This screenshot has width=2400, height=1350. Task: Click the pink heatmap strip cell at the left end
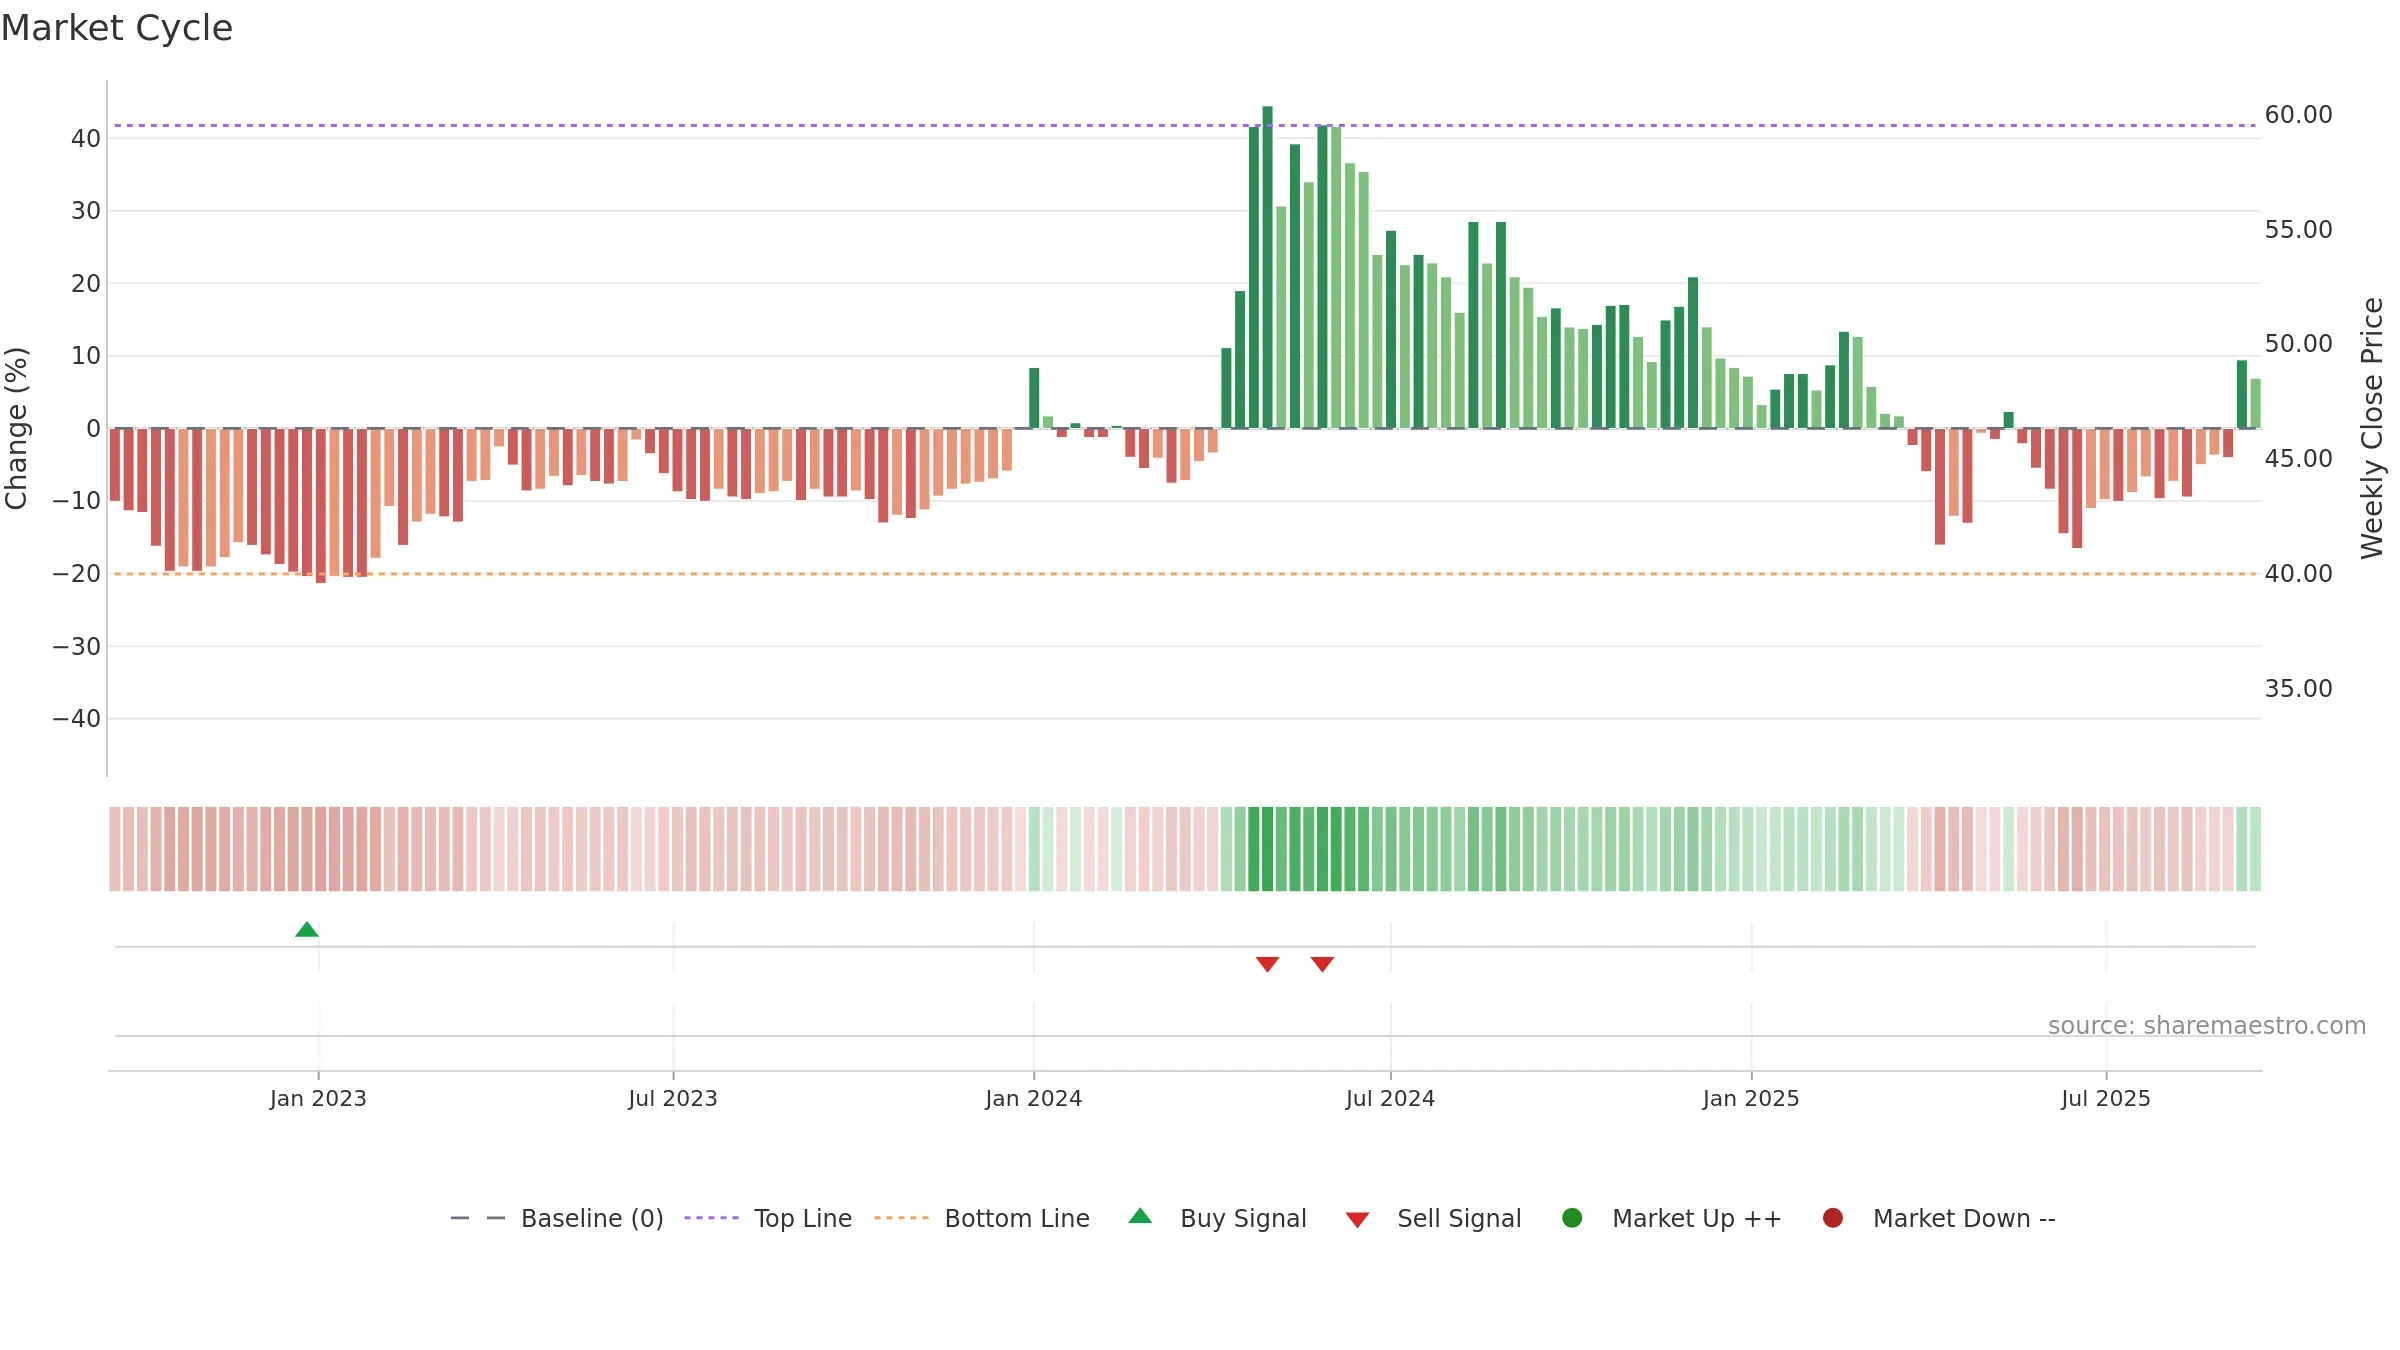115,849
